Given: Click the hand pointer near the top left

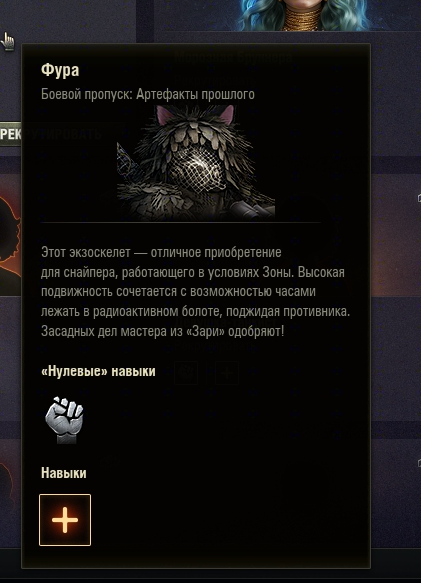Looking at the screenshot, I should [7, 41].
